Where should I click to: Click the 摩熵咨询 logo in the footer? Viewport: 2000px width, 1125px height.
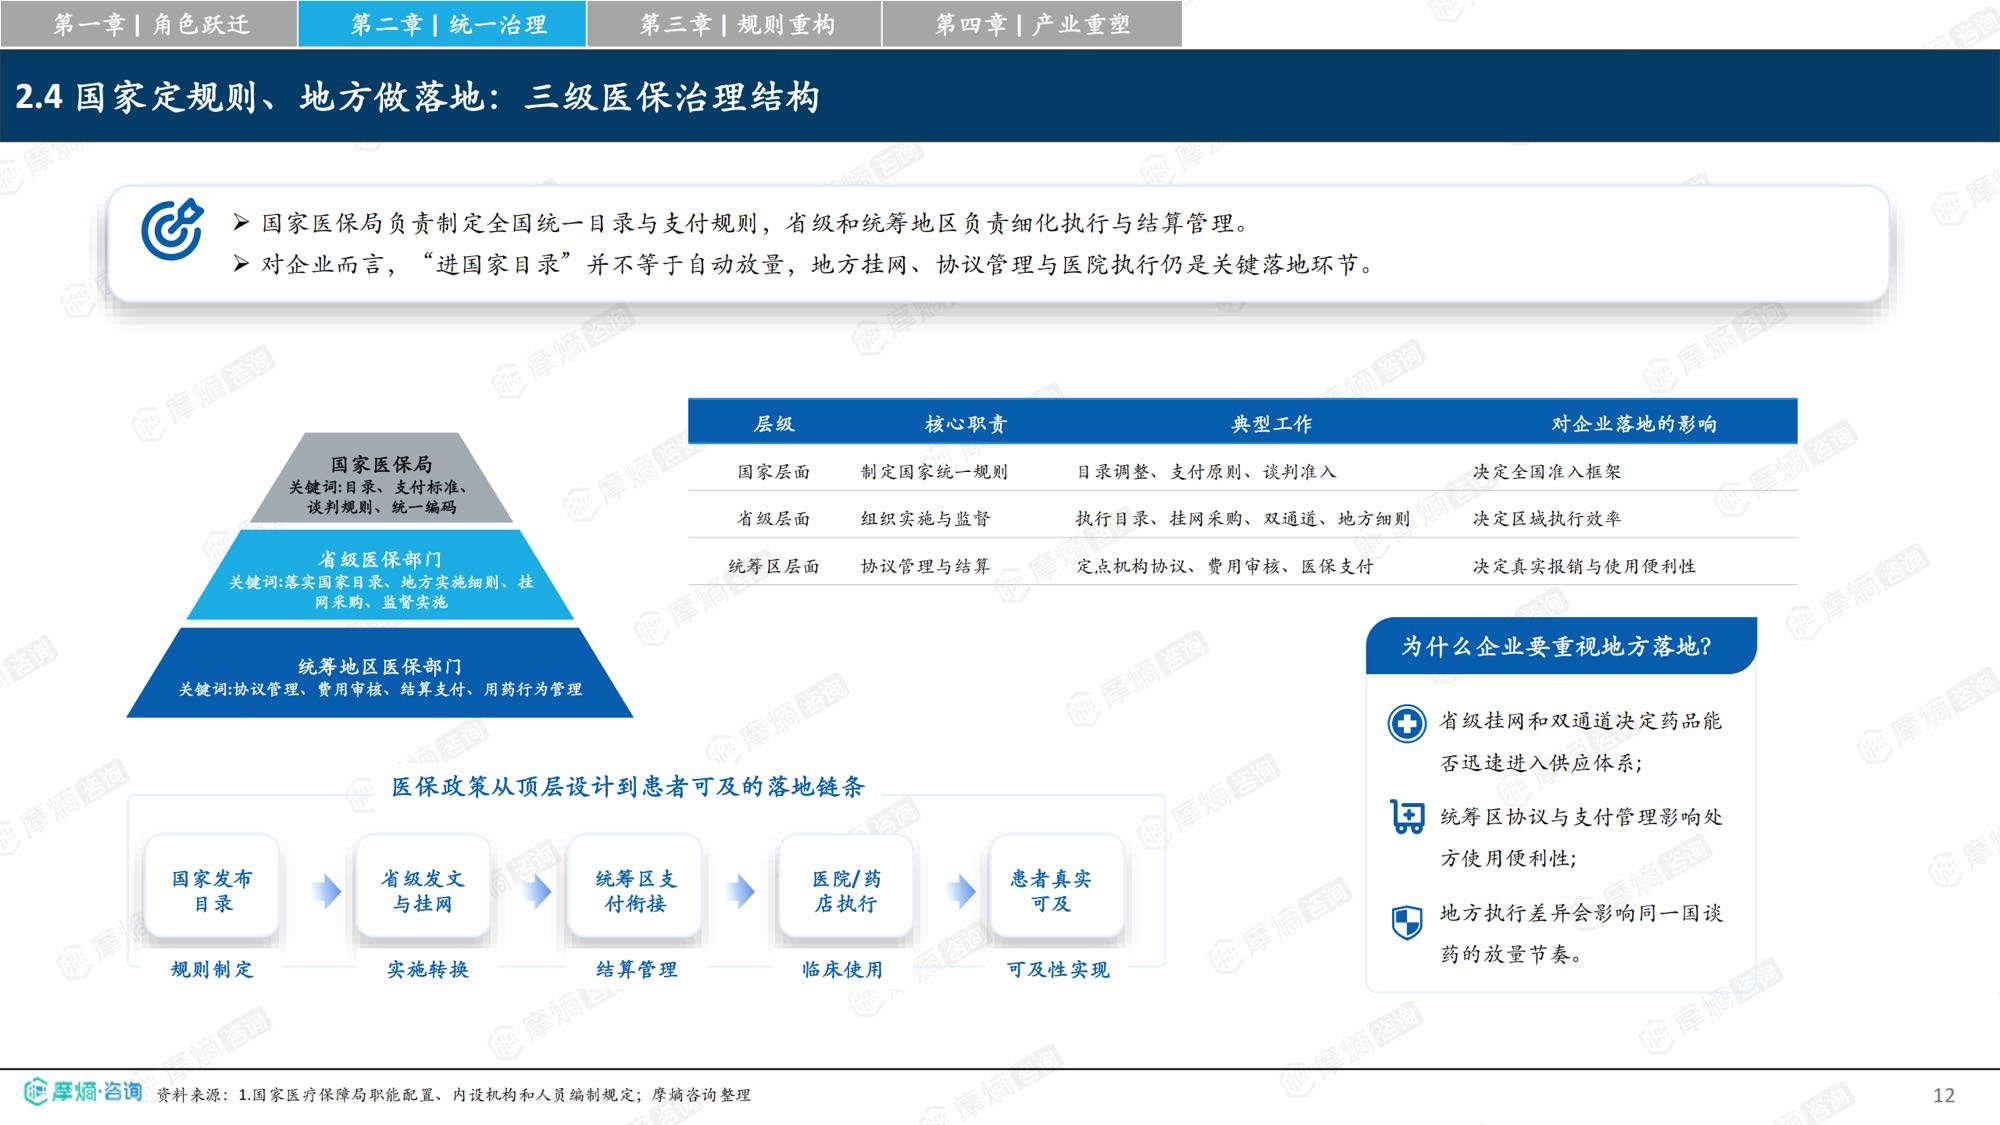pyautogui.click(x=83, y=1091)
